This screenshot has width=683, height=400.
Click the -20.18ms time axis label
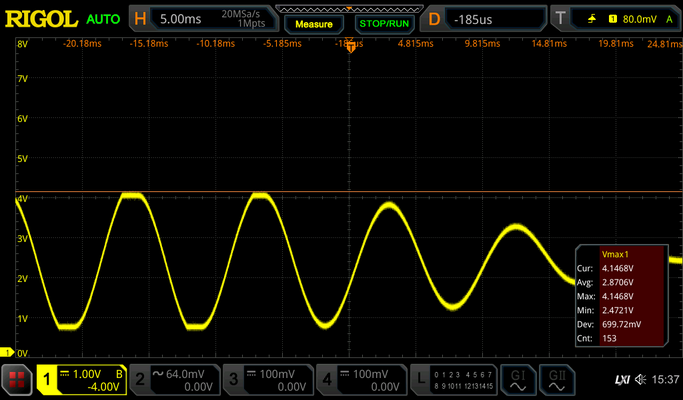[82, 44]
